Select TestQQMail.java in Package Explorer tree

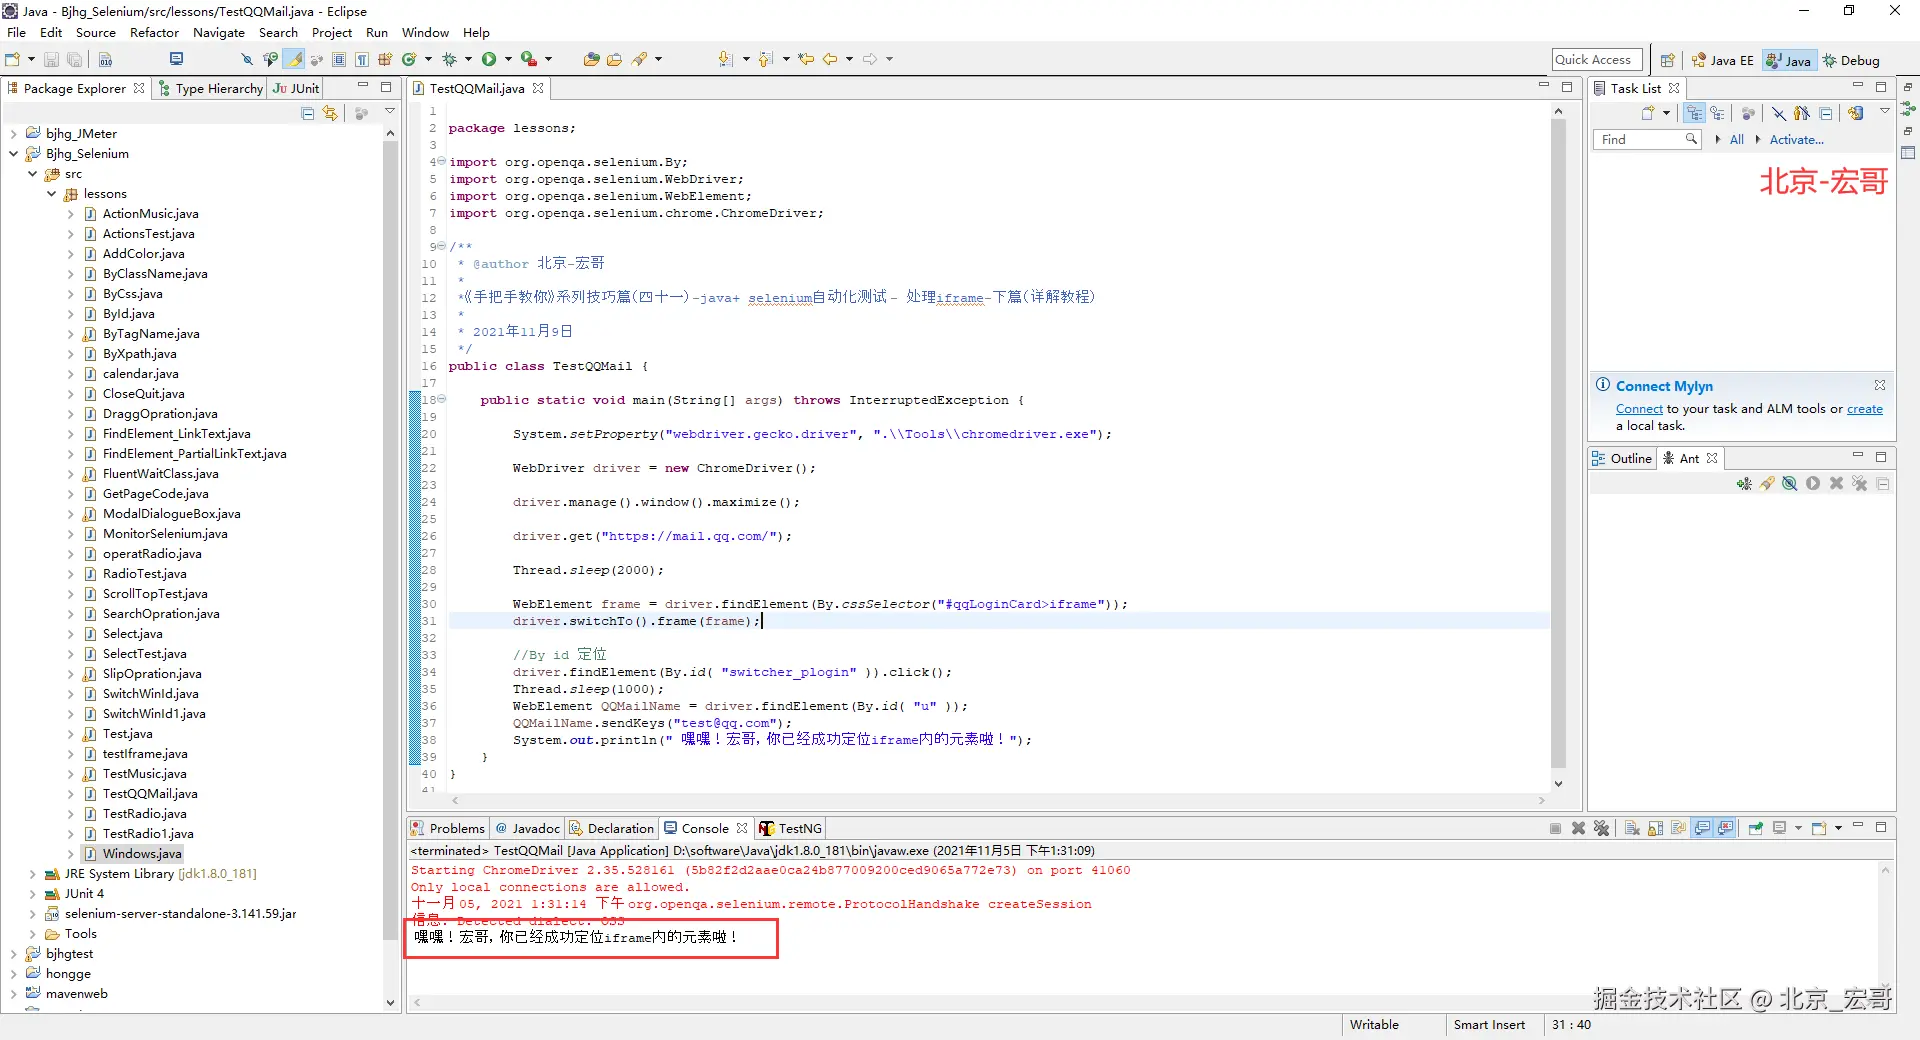click(150, 794)
